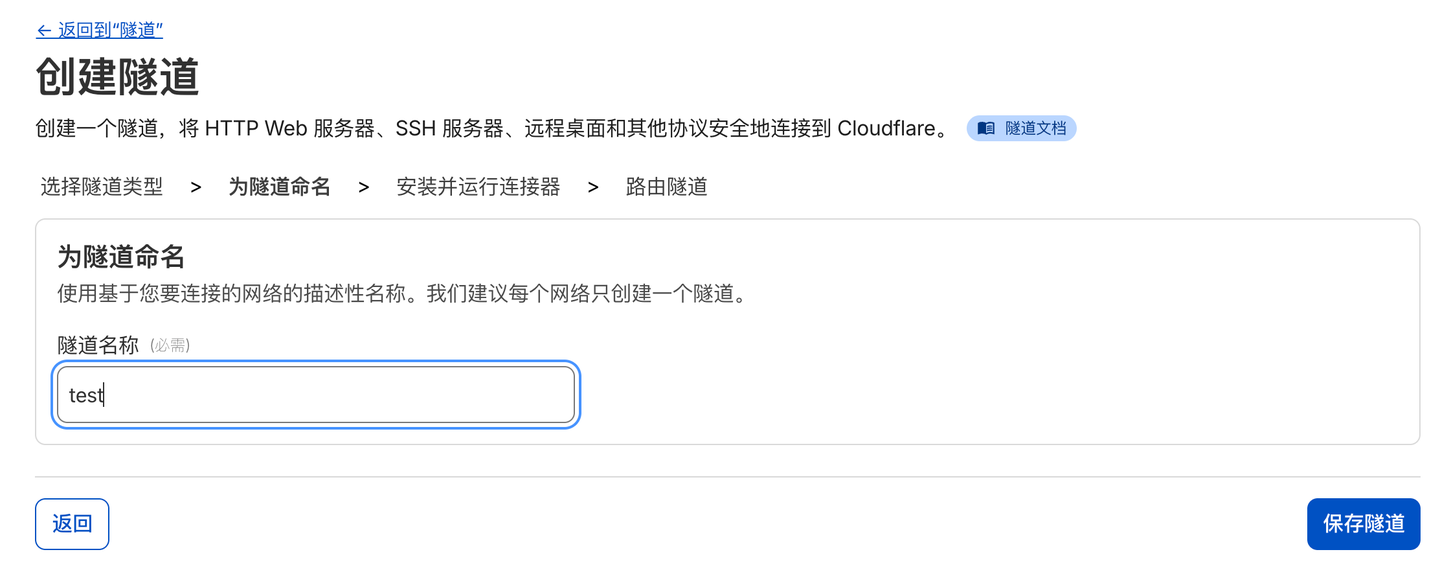The image size is (1440, 587).
Task: Click the left arrow icon before 返回到“隧道”
Action: [x=44, y=31]
